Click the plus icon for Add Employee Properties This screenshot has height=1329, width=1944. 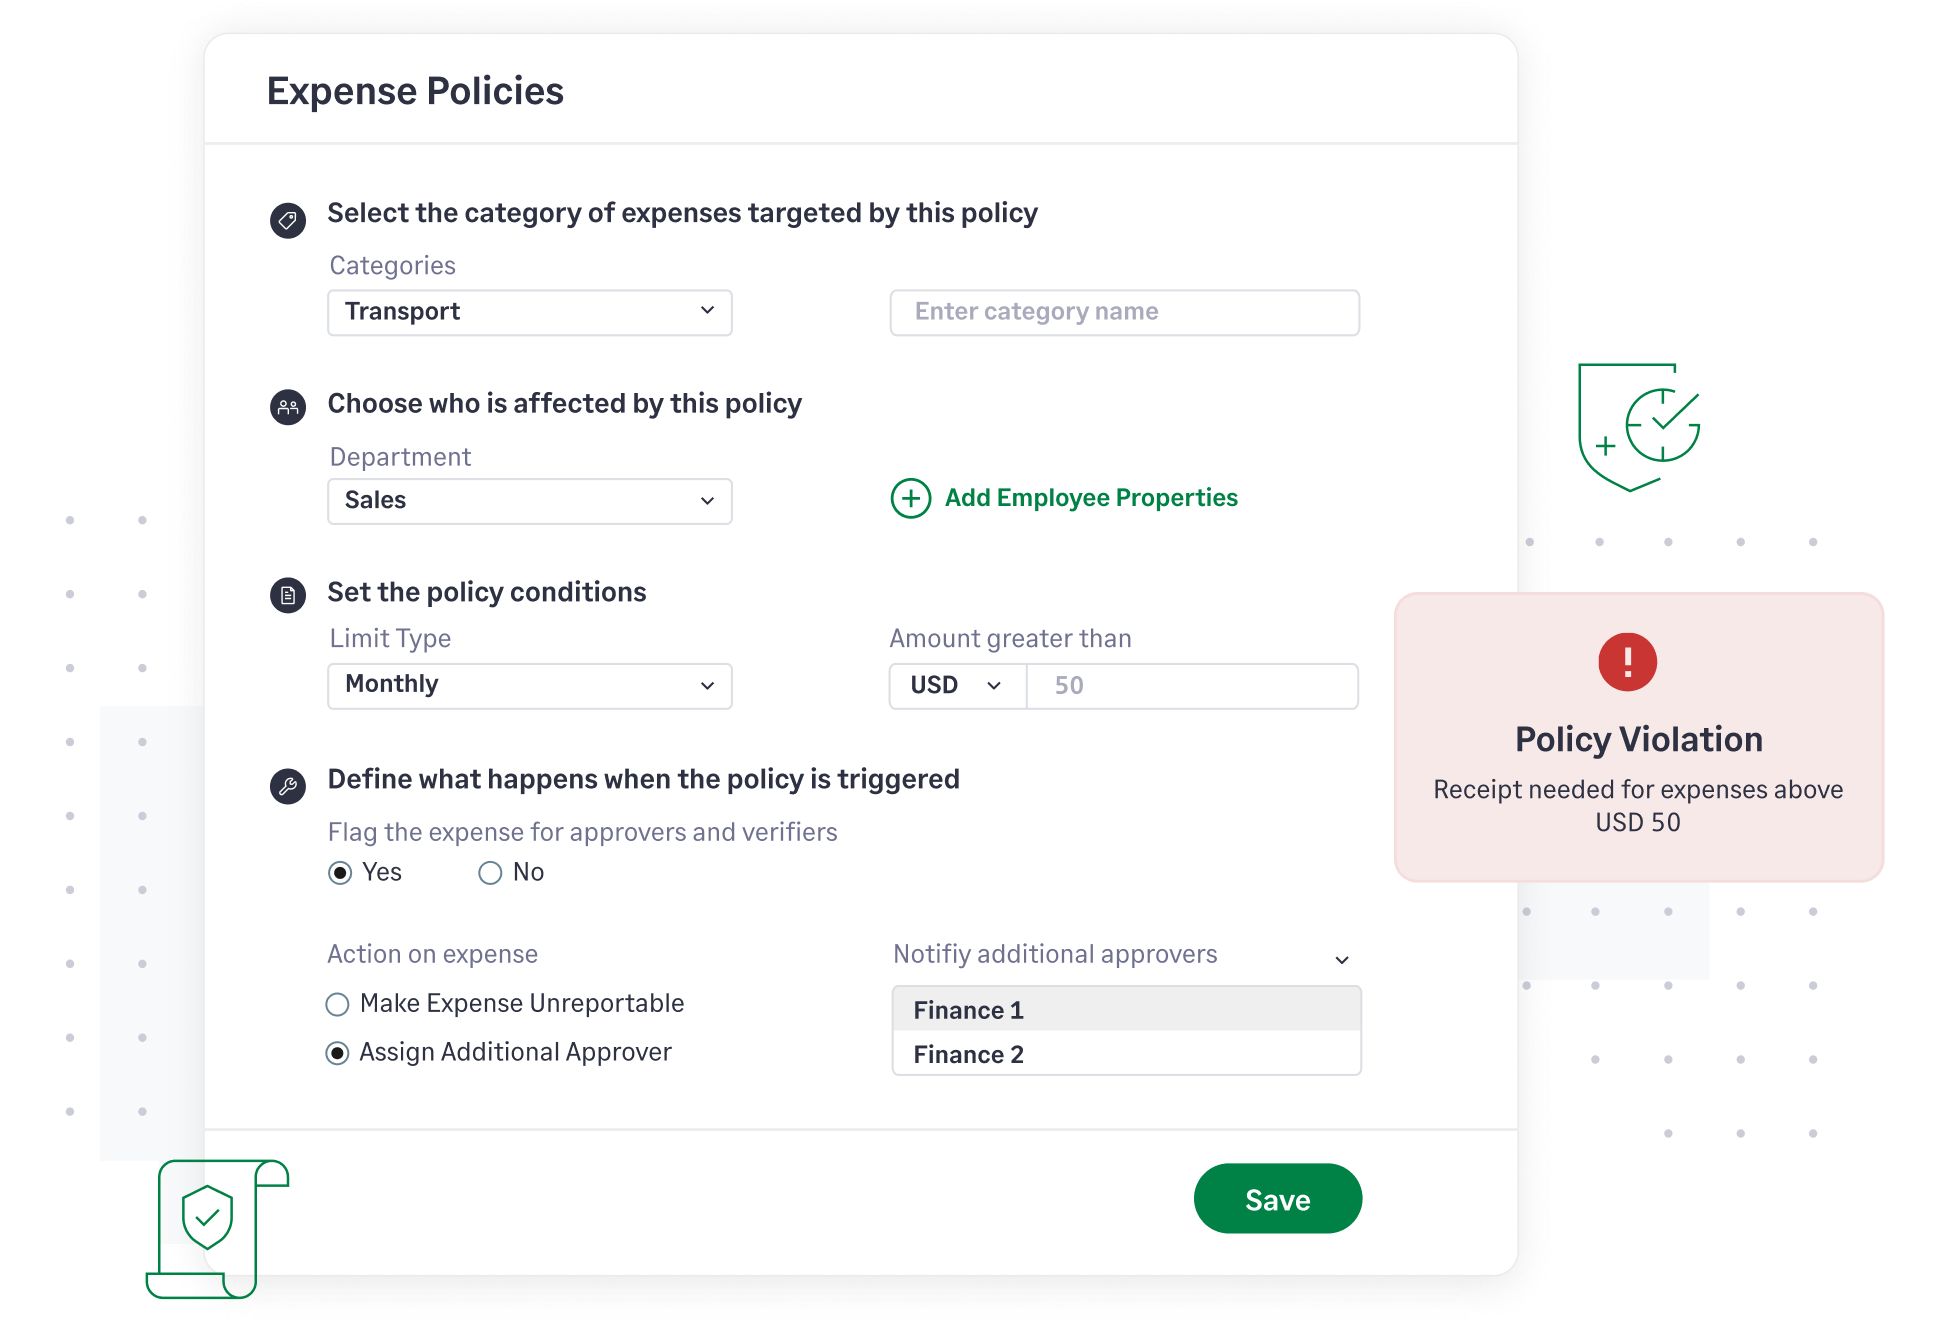pyautogui.click(x=911, y=498)
